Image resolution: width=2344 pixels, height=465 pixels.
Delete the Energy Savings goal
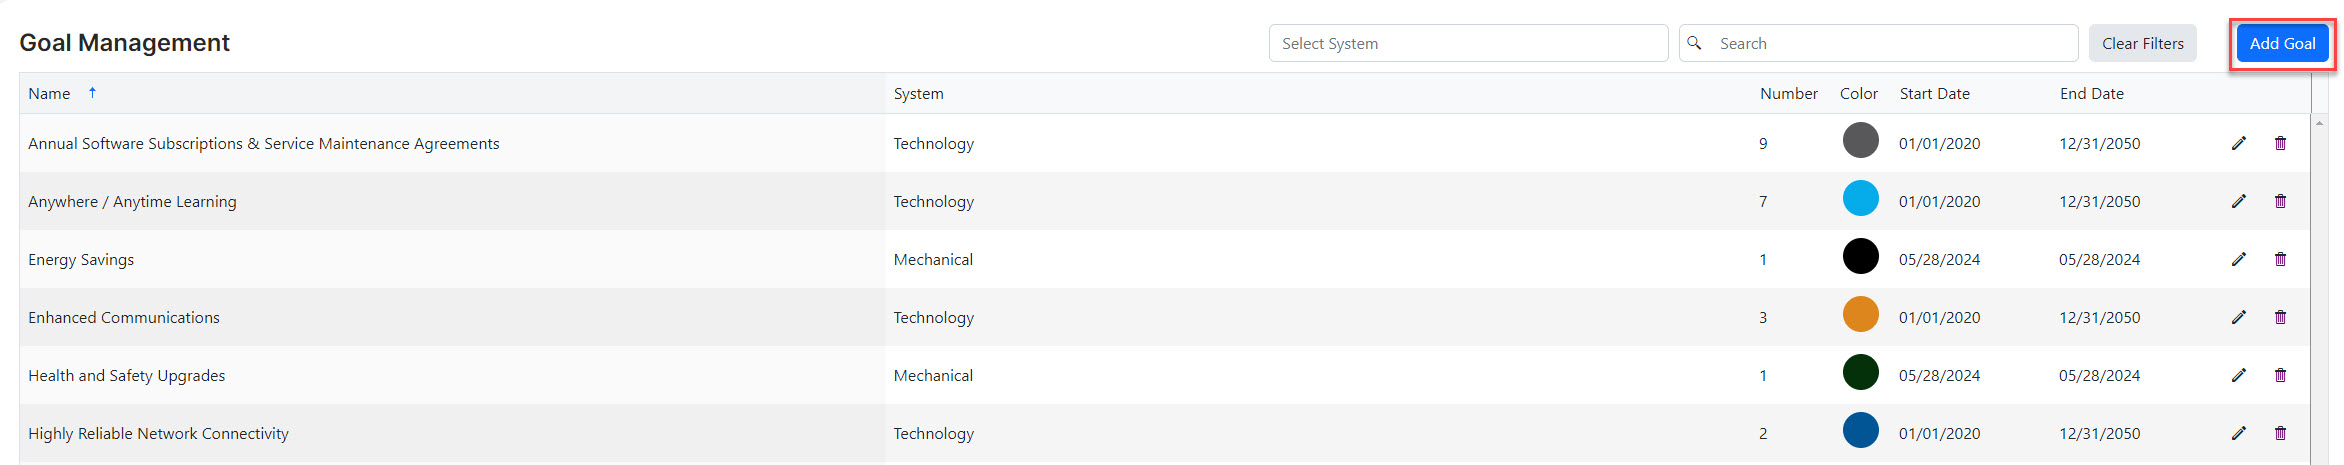pyautogui.click(x=2280, y=259)
